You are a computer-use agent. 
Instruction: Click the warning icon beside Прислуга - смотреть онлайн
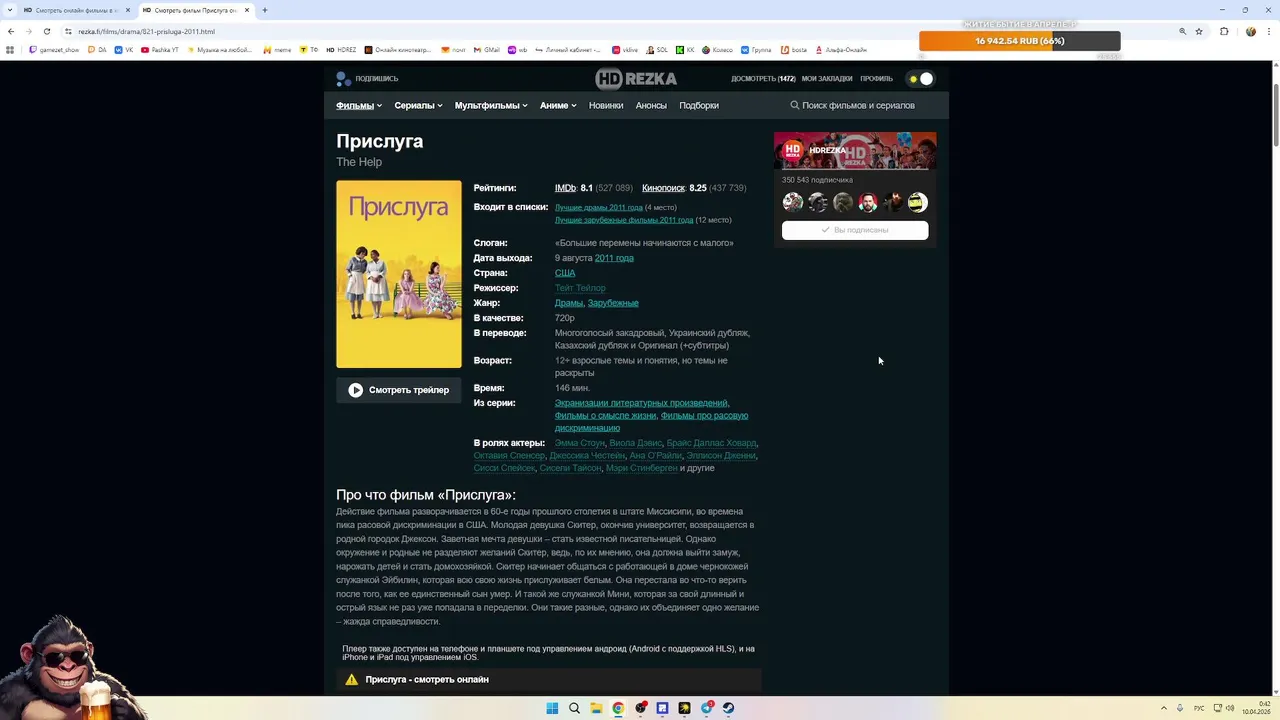click(x=352, y=680)
